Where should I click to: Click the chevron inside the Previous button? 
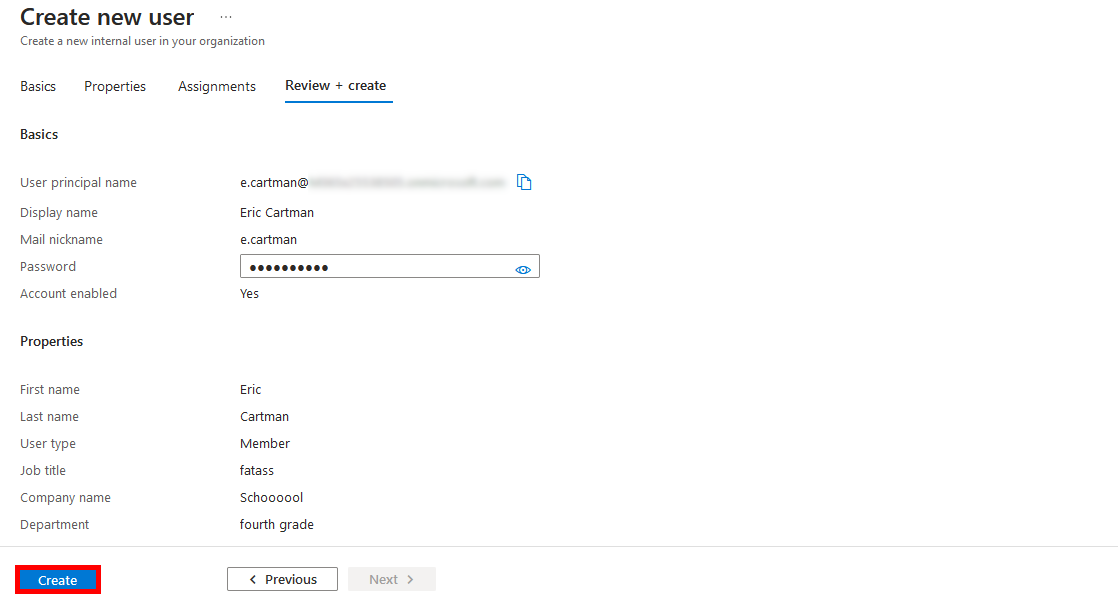coord(252,579)
